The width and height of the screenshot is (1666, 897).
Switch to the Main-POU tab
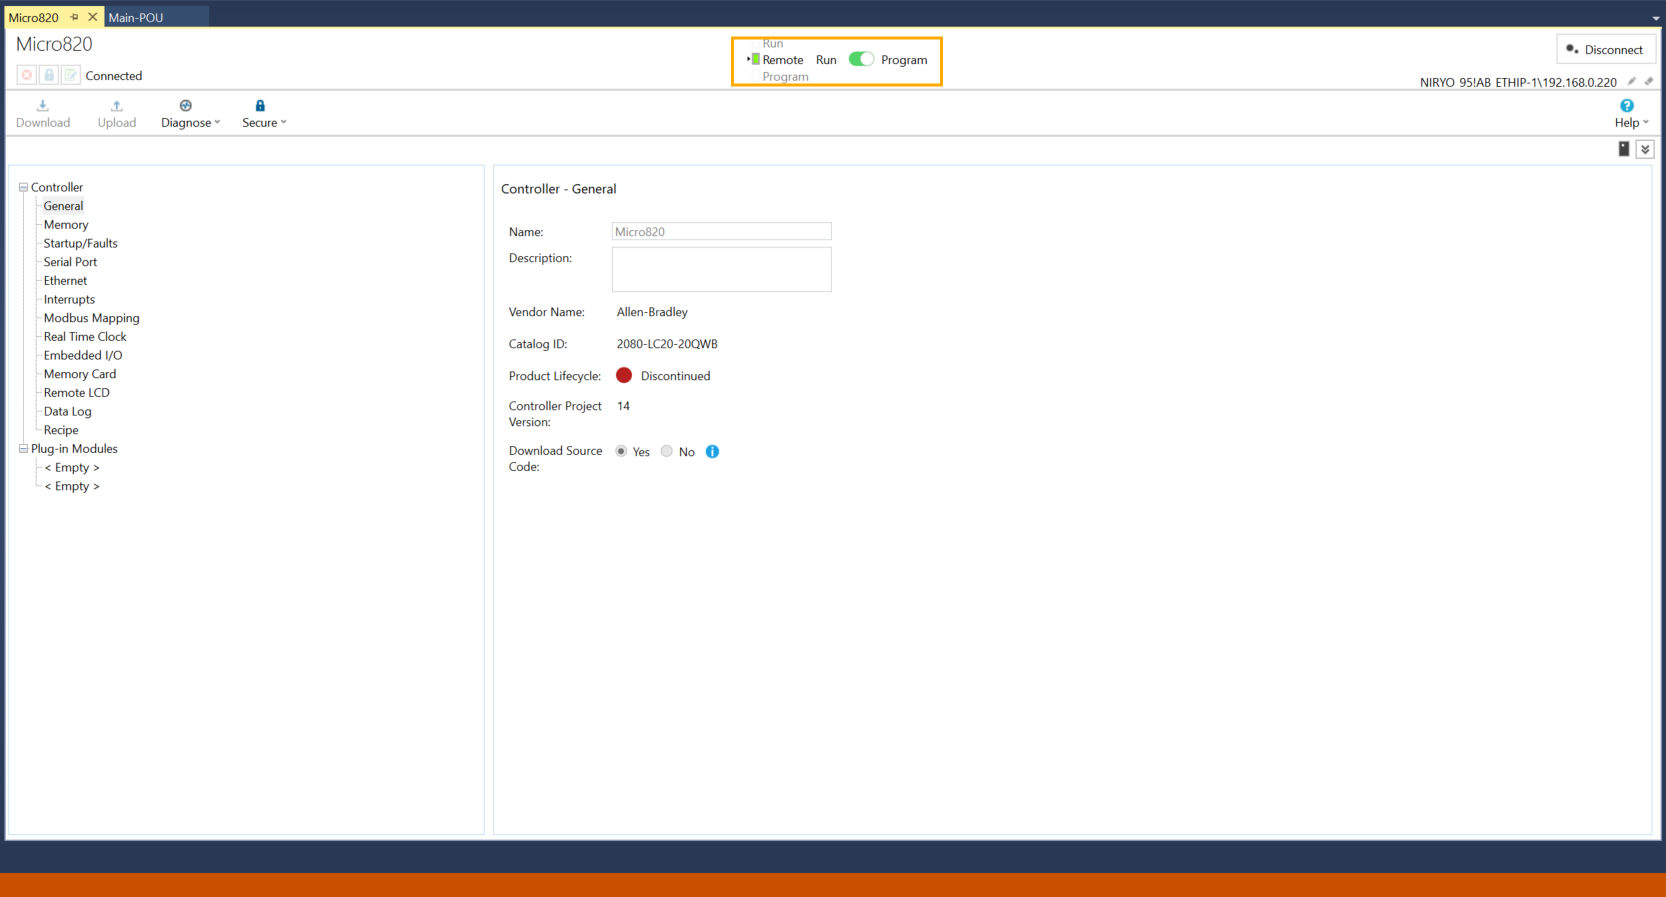pyautogui.click(x=136, y=17)
